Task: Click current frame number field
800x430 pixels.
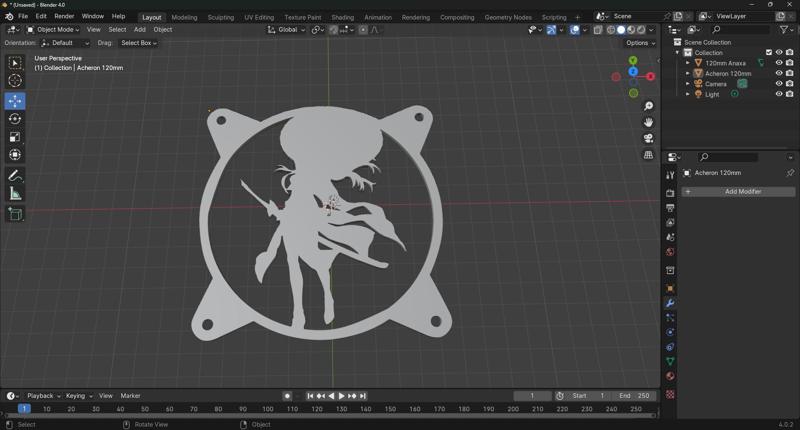Action: coord(532,396)
